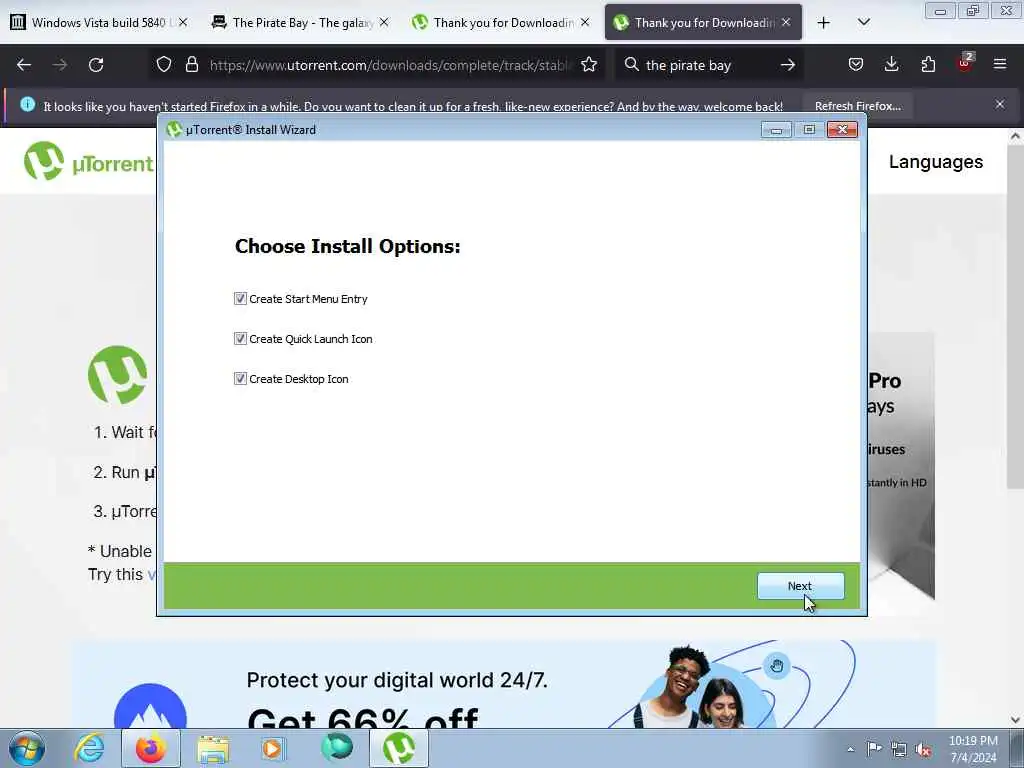Click Next in the uTorrent Install Wizard
This screenshot has width=1024, height=768.
(801, 586)
